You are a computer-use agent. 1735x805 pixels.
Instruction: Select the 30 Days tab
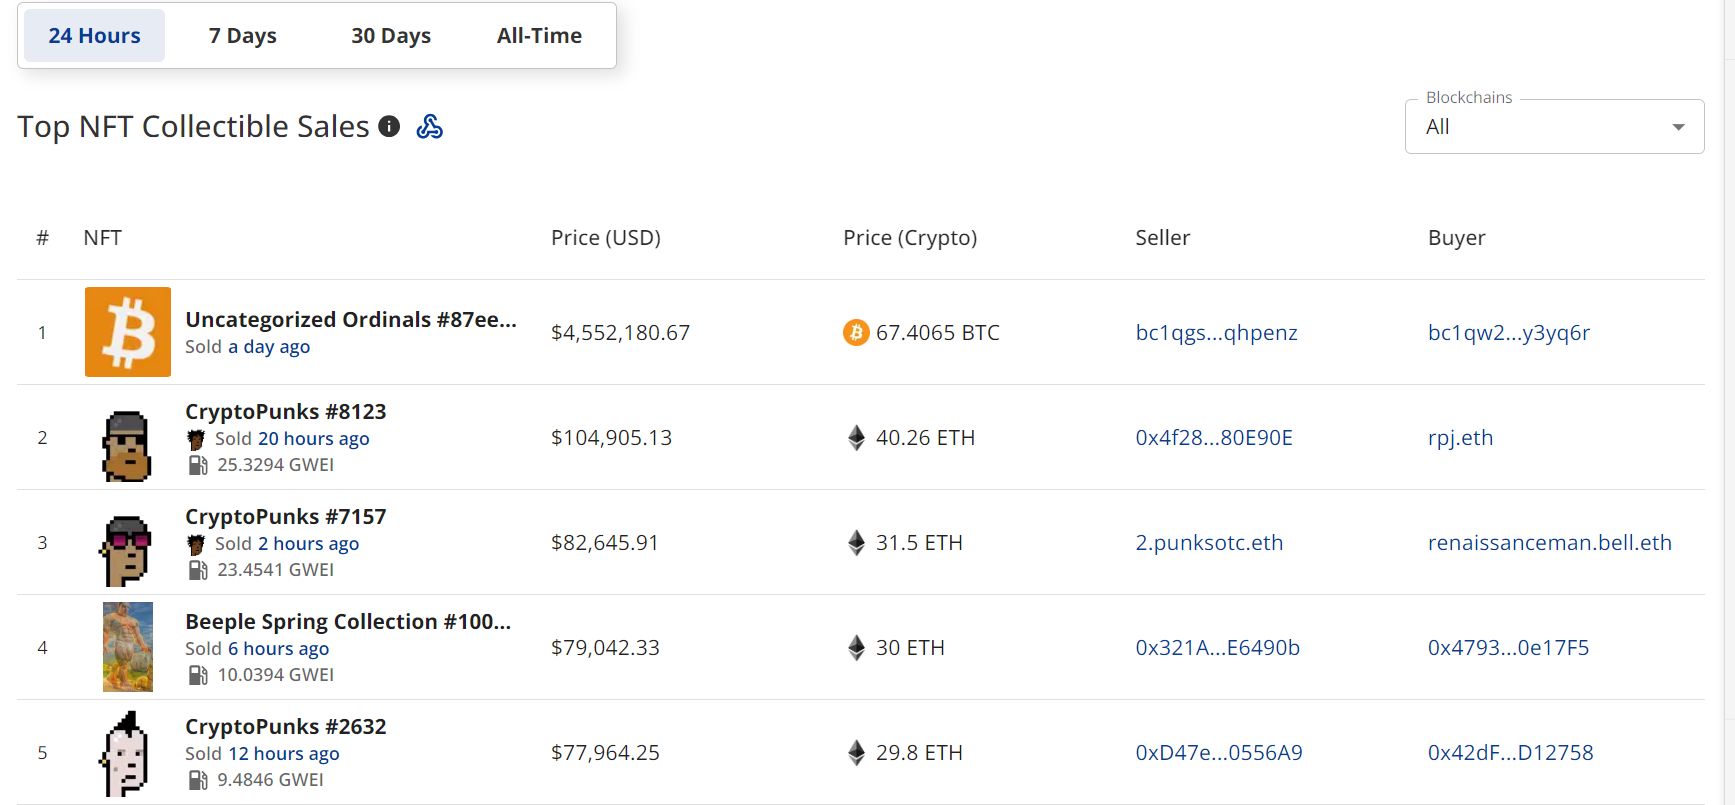tap(391, 36)
